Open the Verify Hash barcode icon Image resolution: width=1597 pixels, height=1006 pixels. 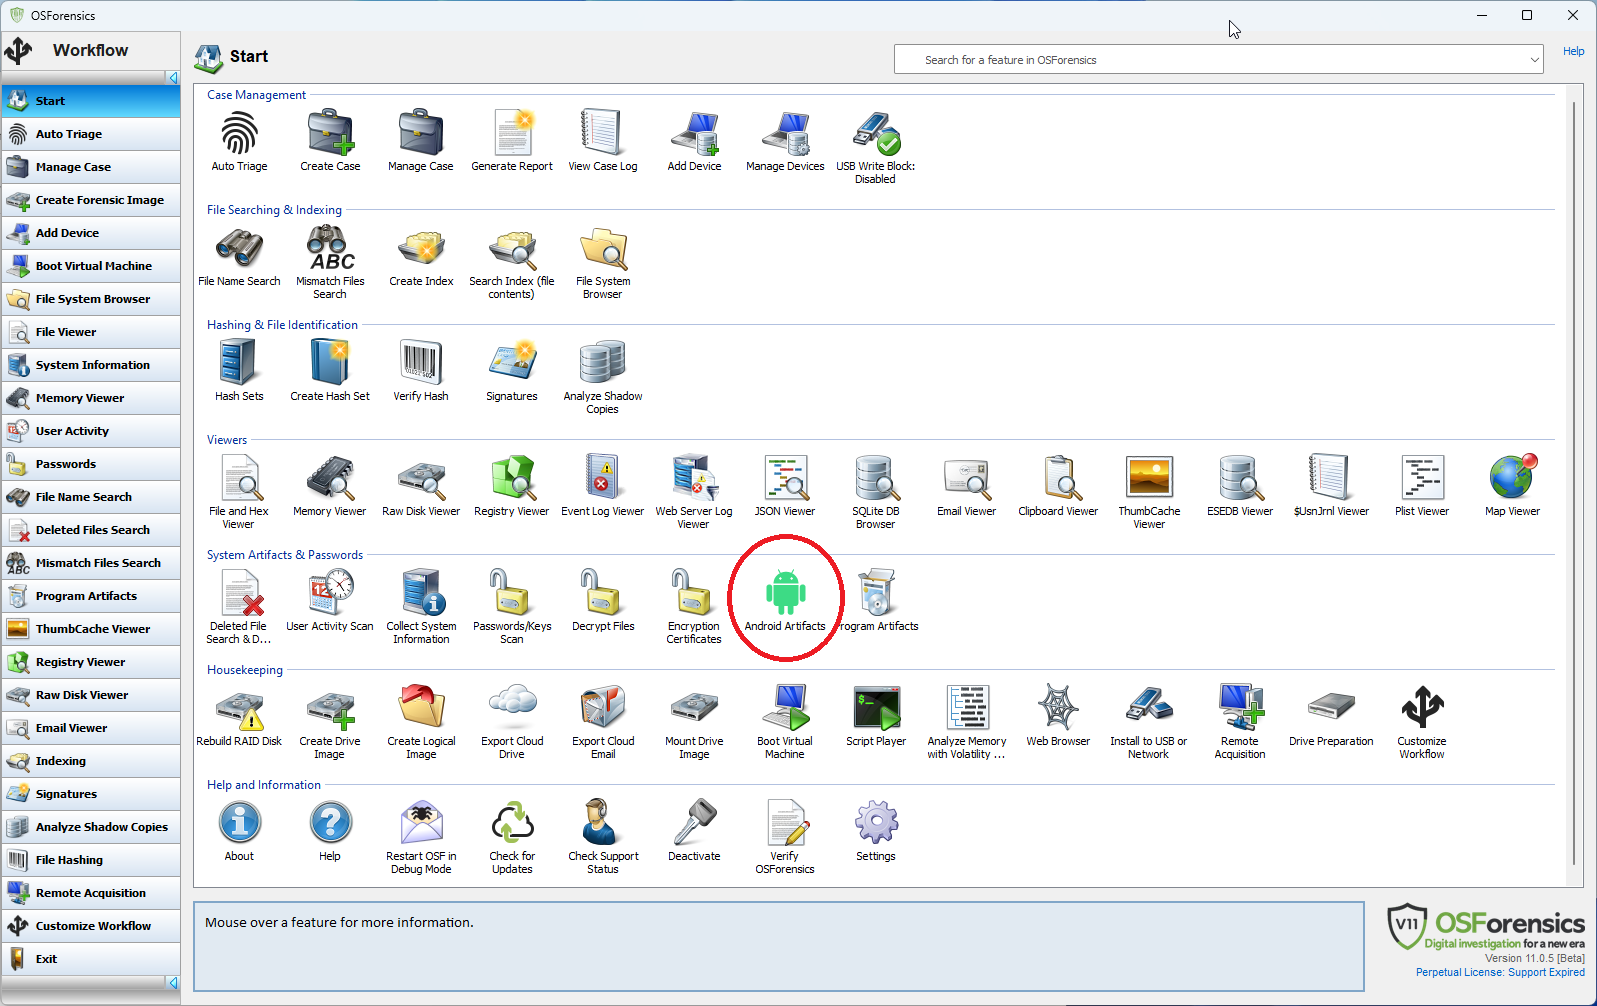420,364
